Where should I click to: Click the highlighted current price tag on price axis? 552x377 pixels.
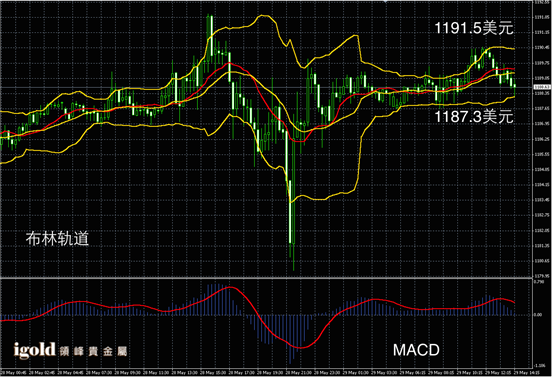[542, 87]
